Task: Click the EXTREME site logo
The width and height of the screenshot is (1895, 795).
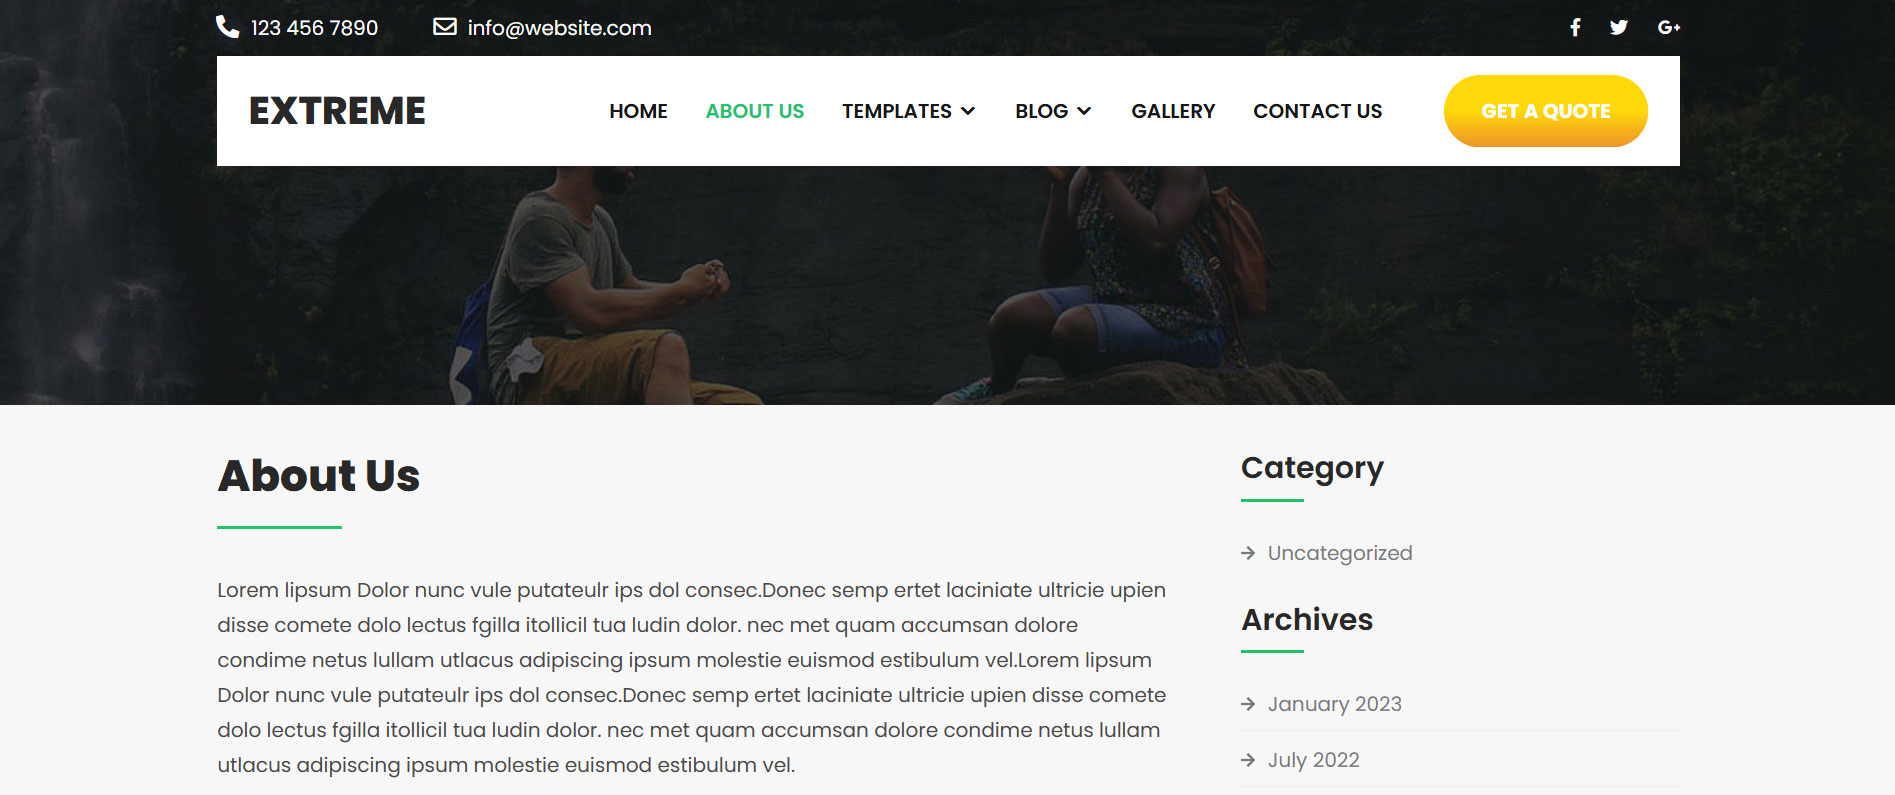Action: pyautogui.click(x=337, y=111)
